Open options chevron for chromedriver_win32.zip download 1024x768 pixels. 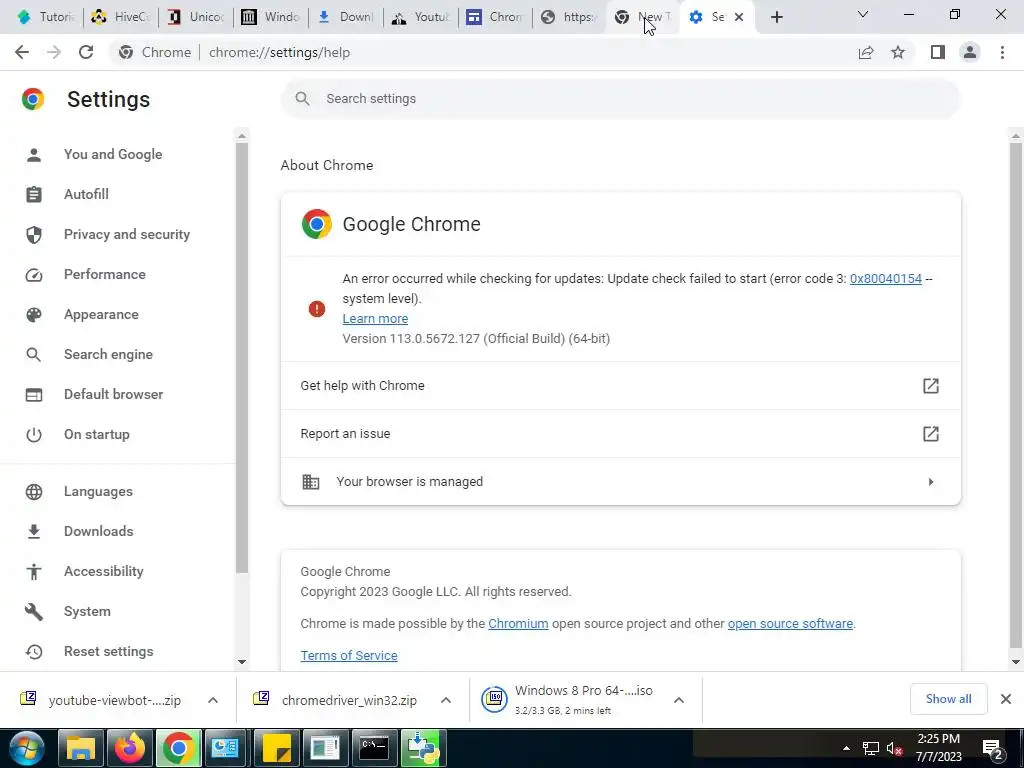(445, 700)
